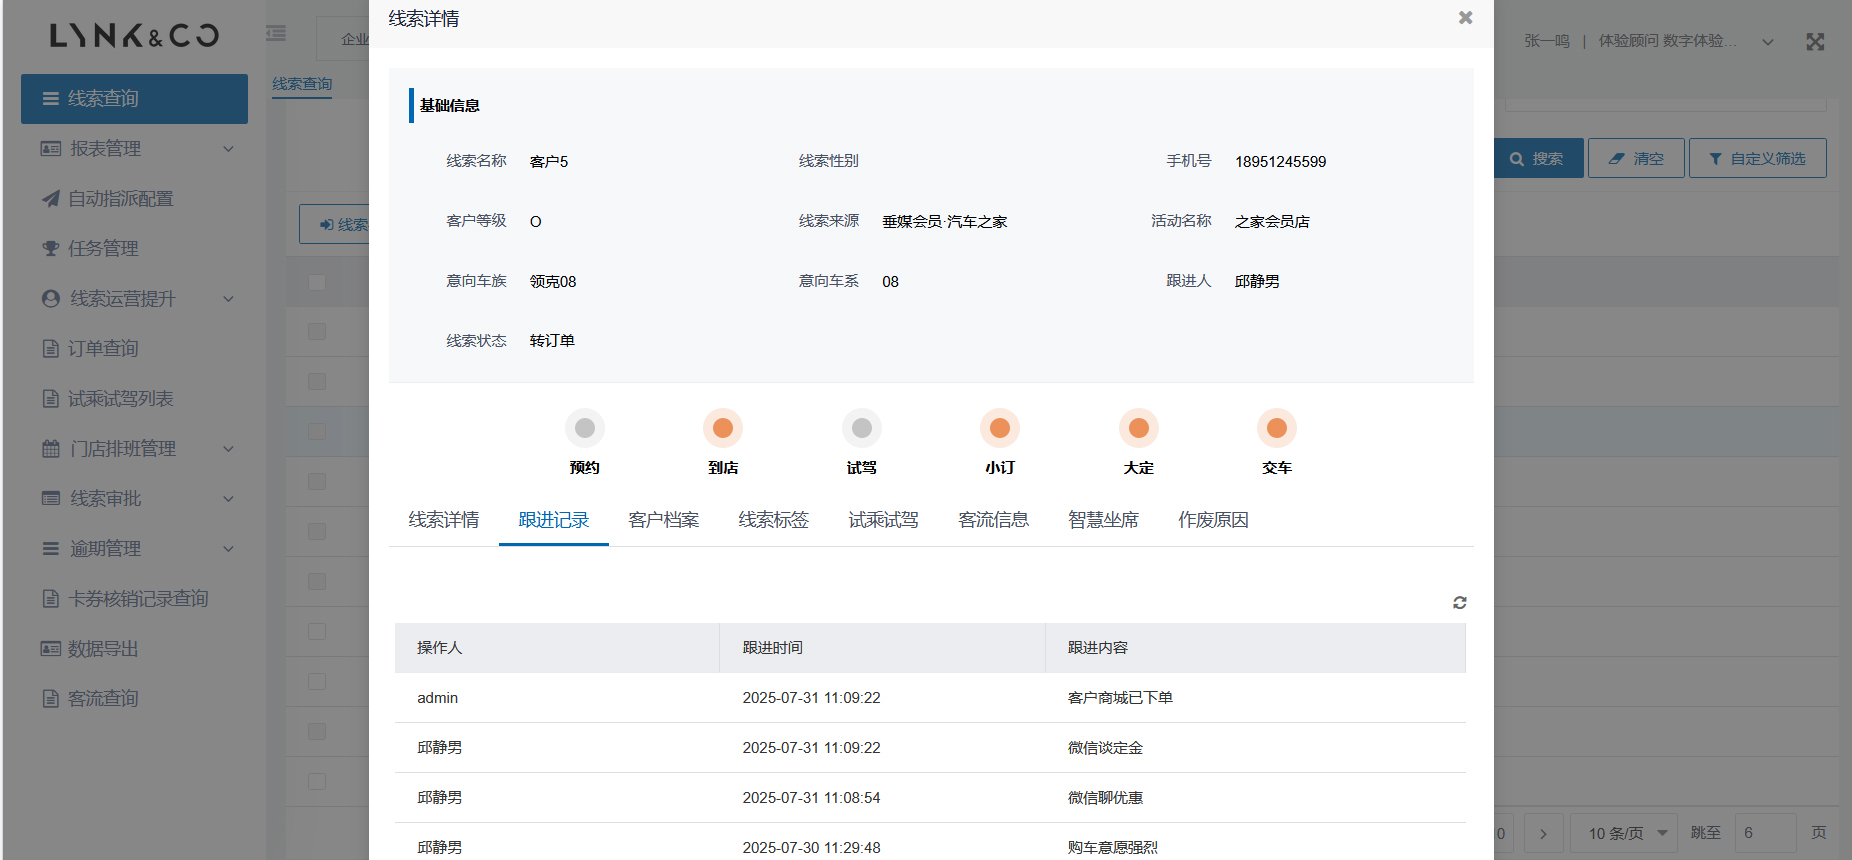Click the 自定义筛选 button
Viewport: 1852px width, 860px height.
pyautogui.click(x=1758, y=158)
